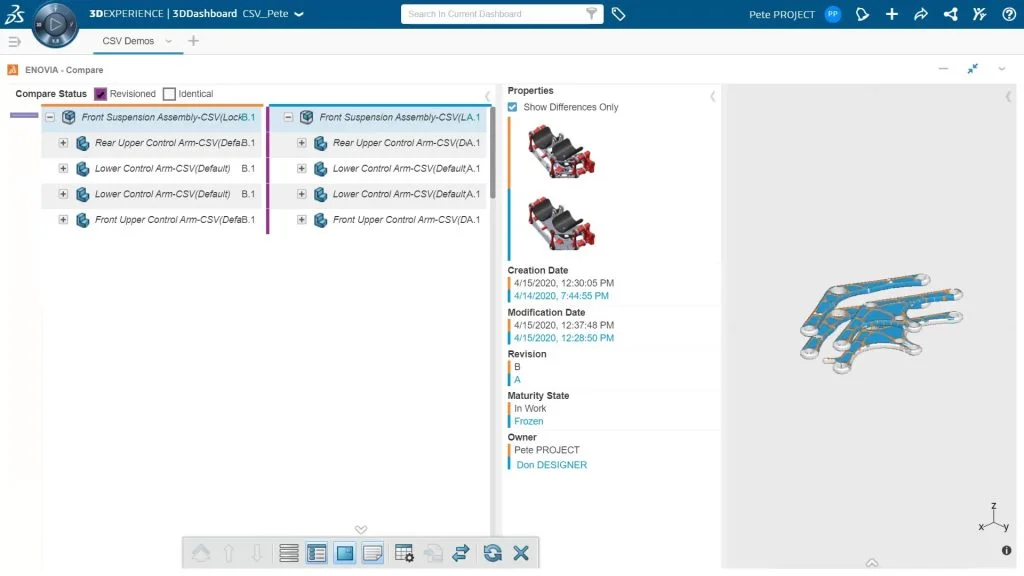This screenshot has height=576, width=1024.
Task: Switch to the CSV Demos tab
Action: pos(127,41)
